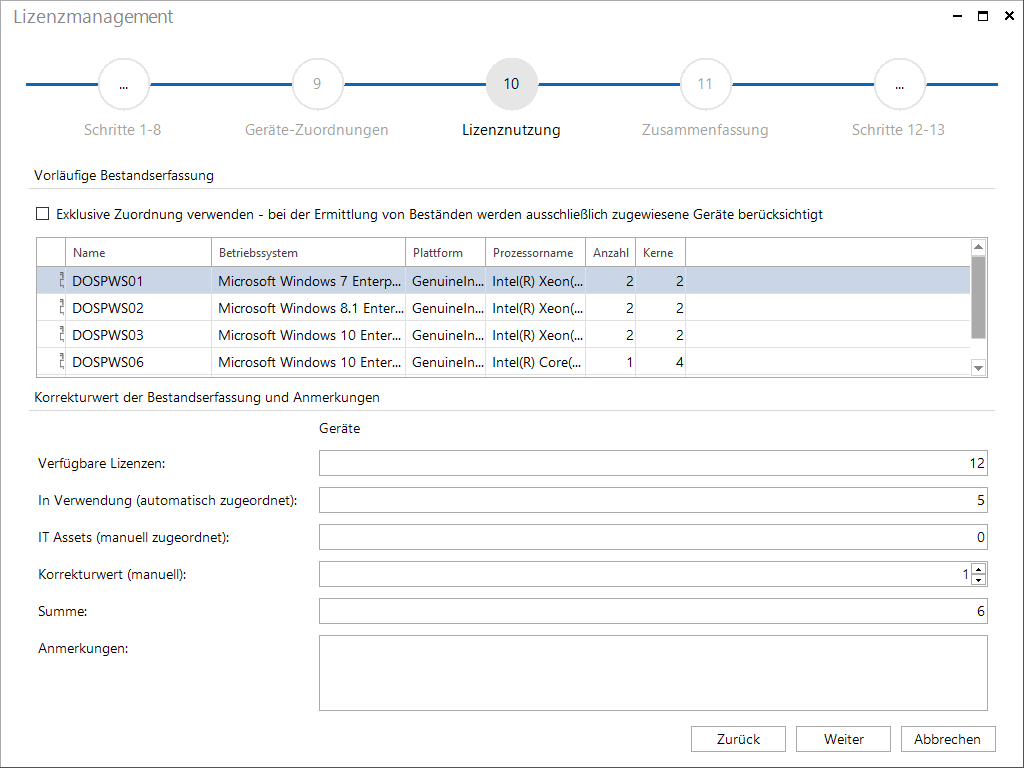Select the DOSPWS06 row name
1024x768 pixels.
[x=108, y=362]
